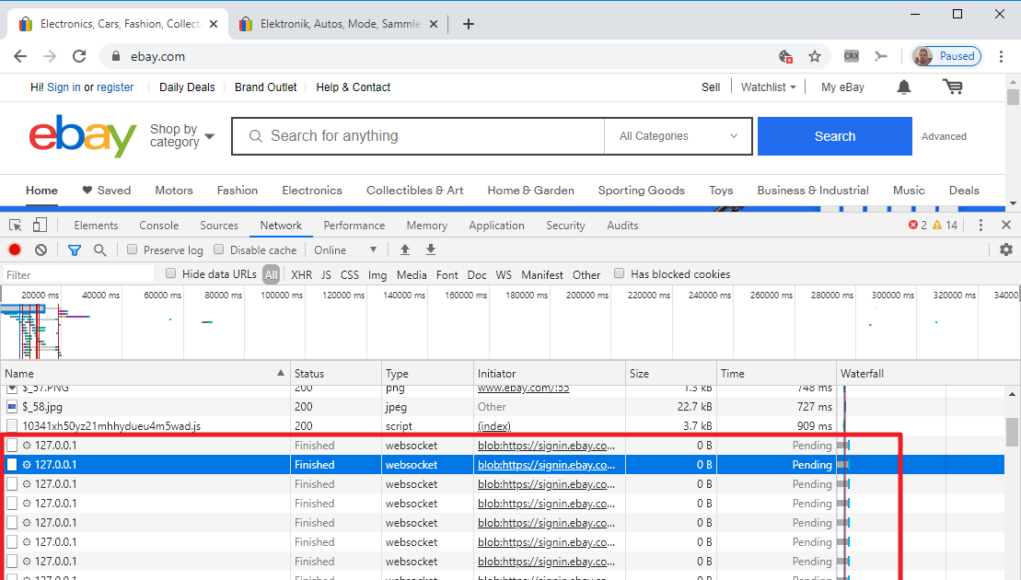Open the Advanced search link
The height and width of the screenshot is (580, 1021).
(x=944, y=136)
